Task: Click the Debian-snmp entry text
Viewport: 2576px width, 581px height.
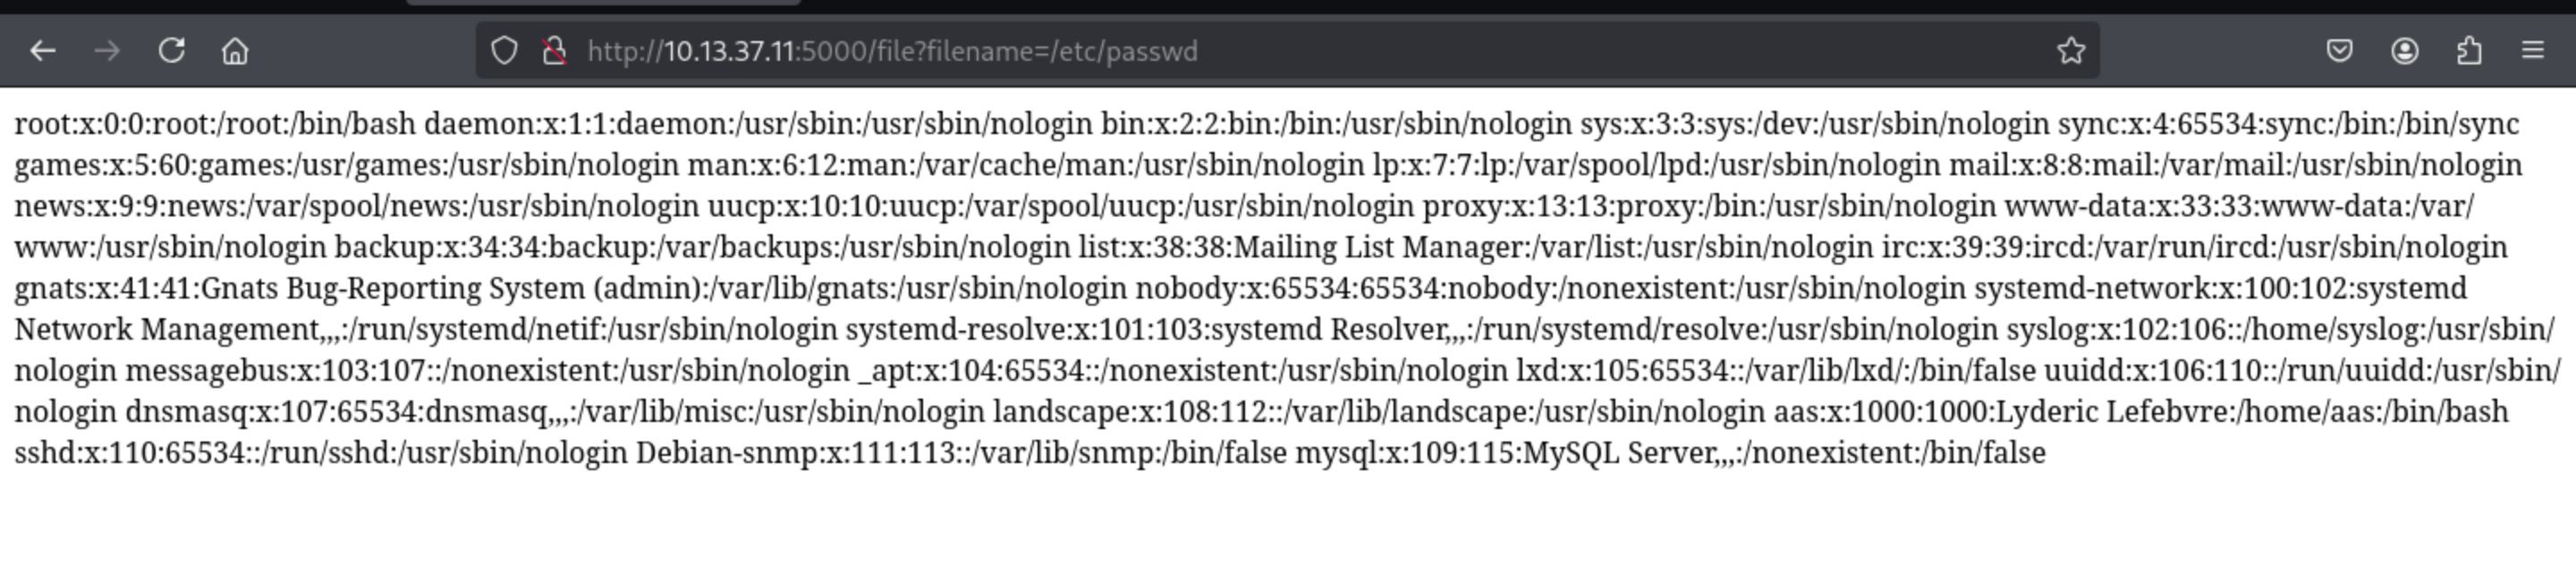Action: 726,452
